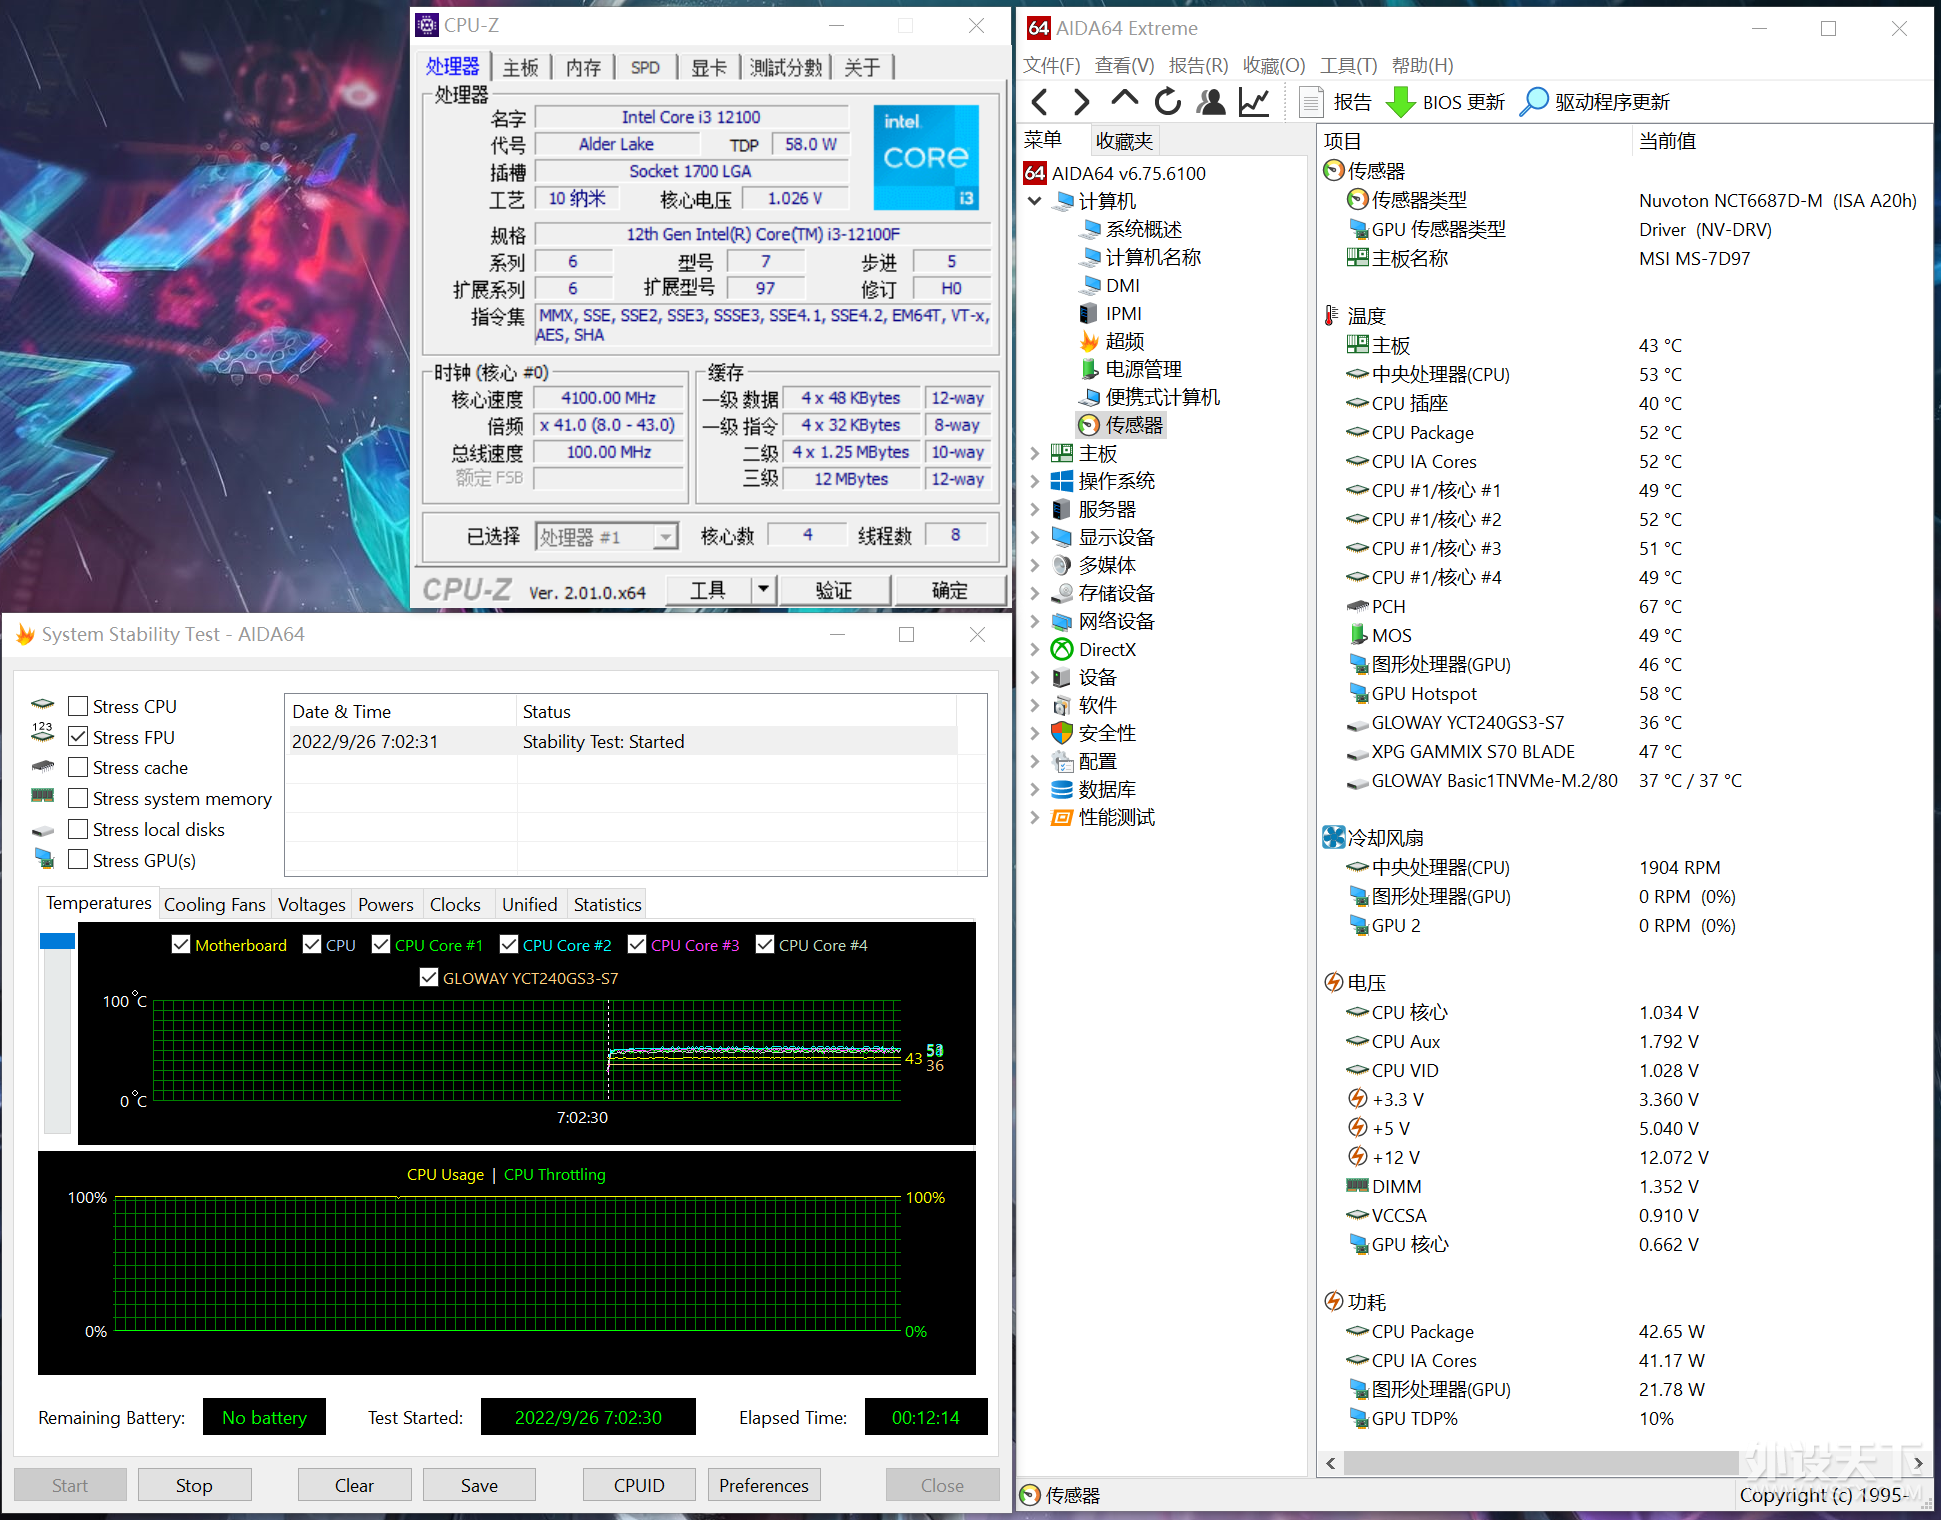
Task: Expand the 服务器 tree node
Action: 1035,509
